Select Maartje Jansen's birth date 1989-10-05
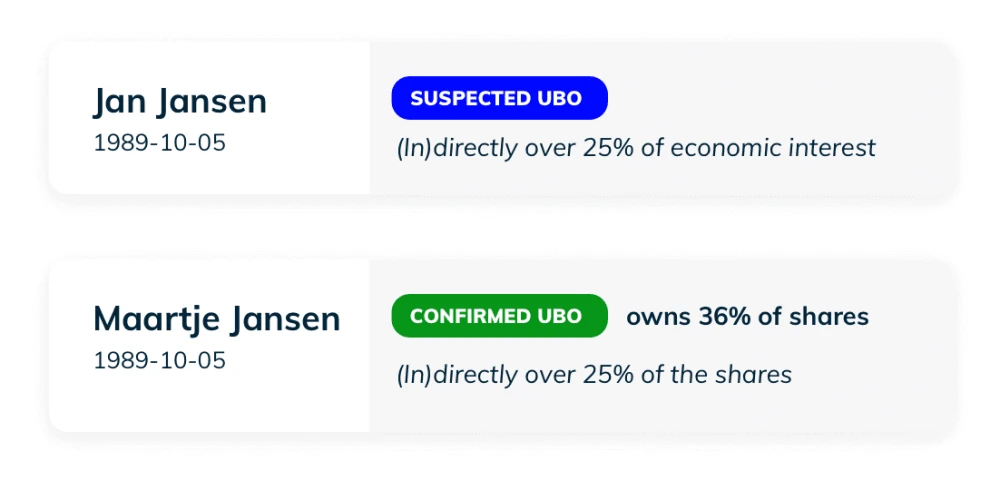The width and height of the screenshot is (1000, 490). pos(159,360)
